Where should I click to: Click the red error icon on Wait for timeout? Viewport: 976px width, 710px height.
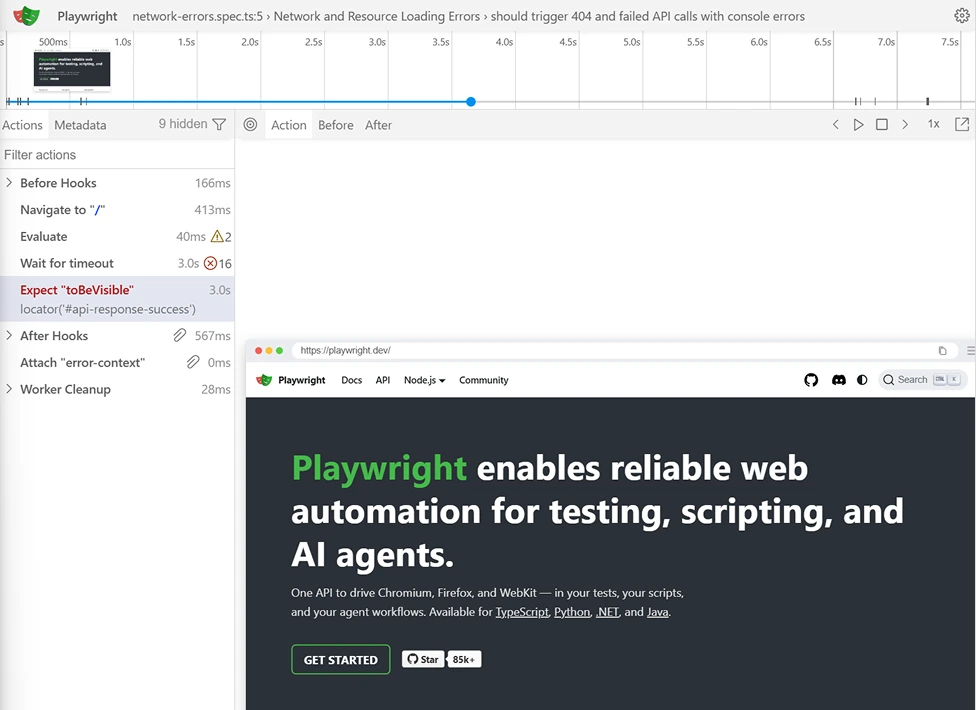coord(210,263)
